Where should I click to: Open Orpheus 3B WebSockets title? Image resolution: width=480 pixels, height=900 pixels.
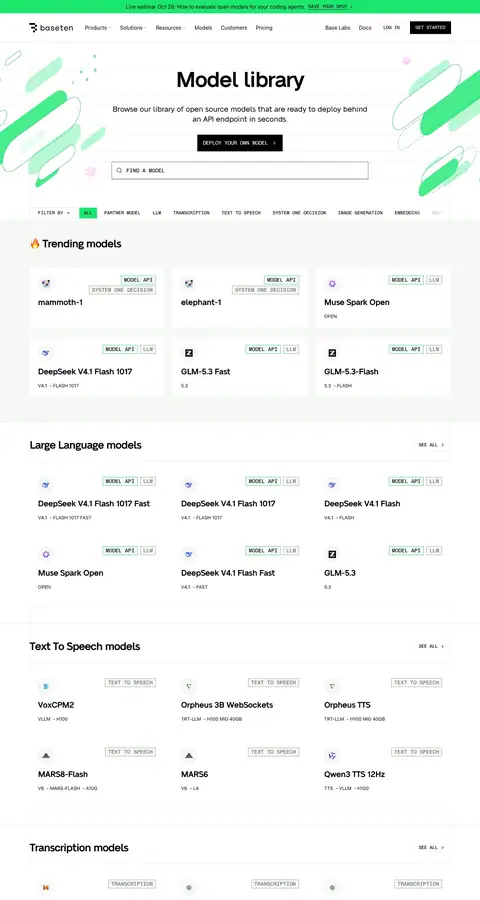tap(227, 705)
